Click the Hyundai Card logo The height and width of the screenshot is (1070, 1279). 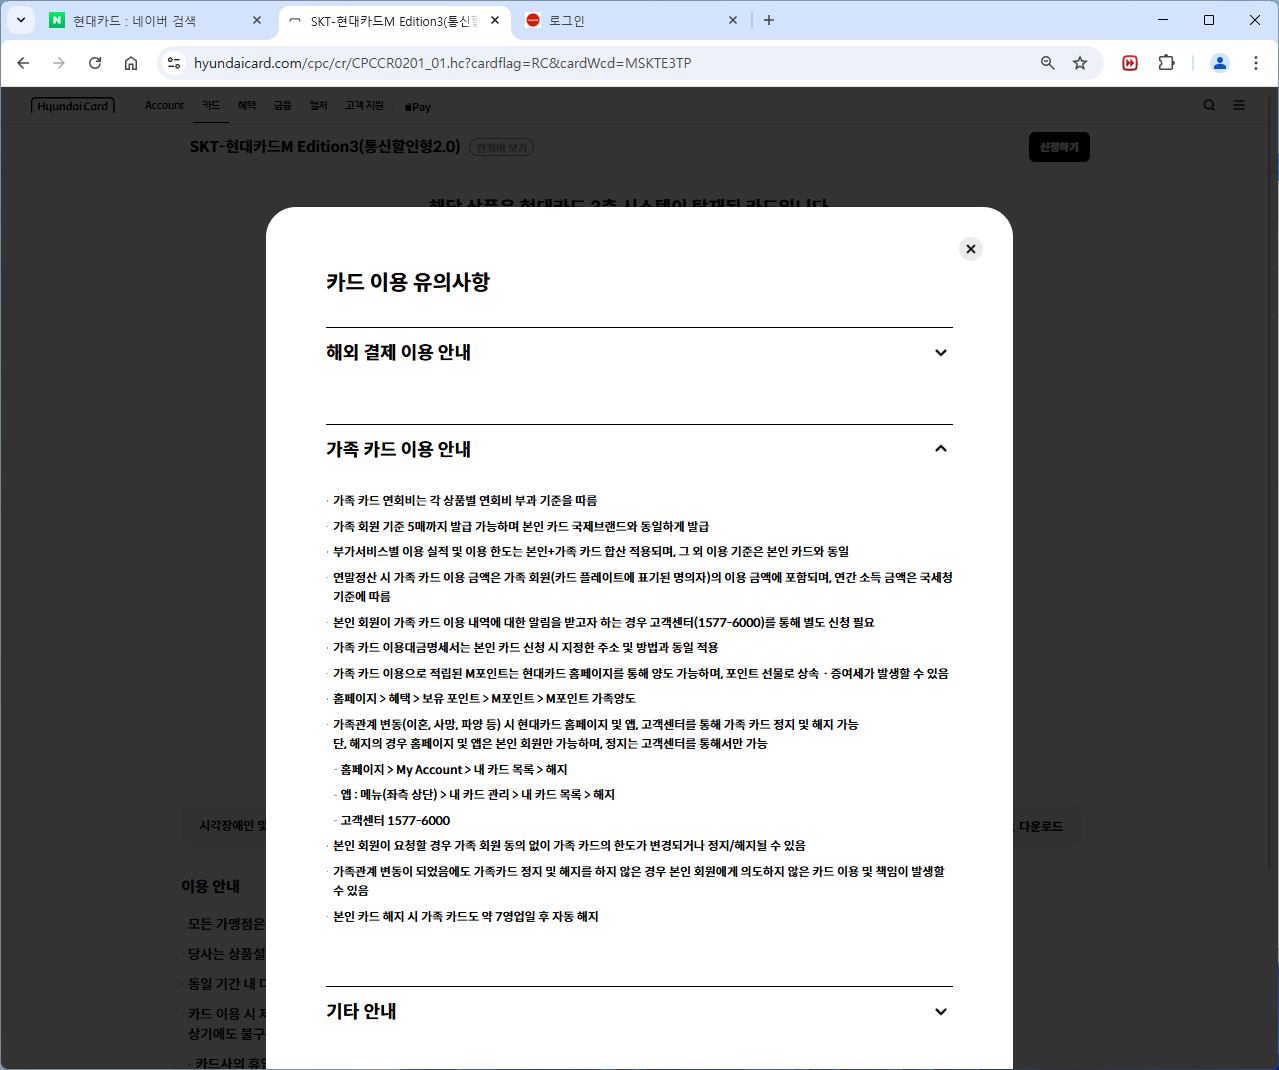73,106
